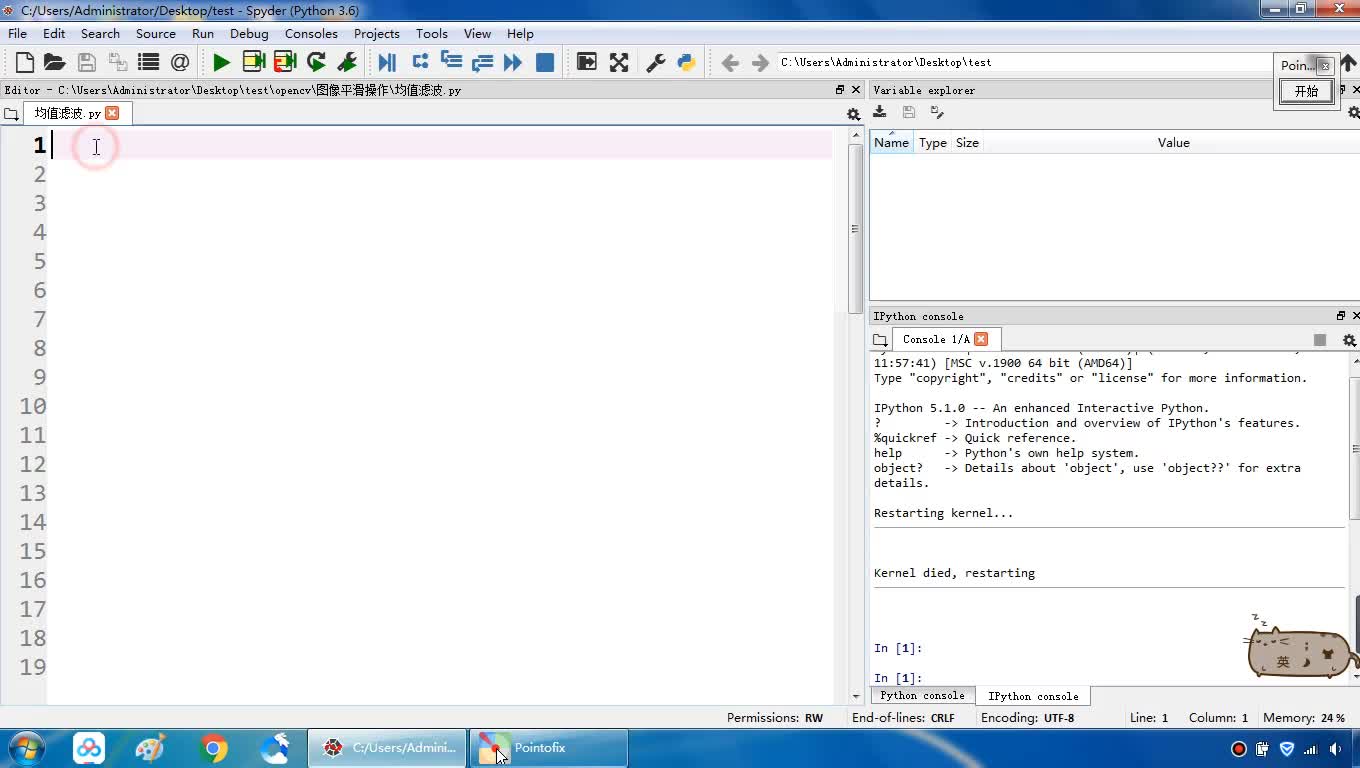Open Preferences via the wrench icon

(x=656, y=63)
